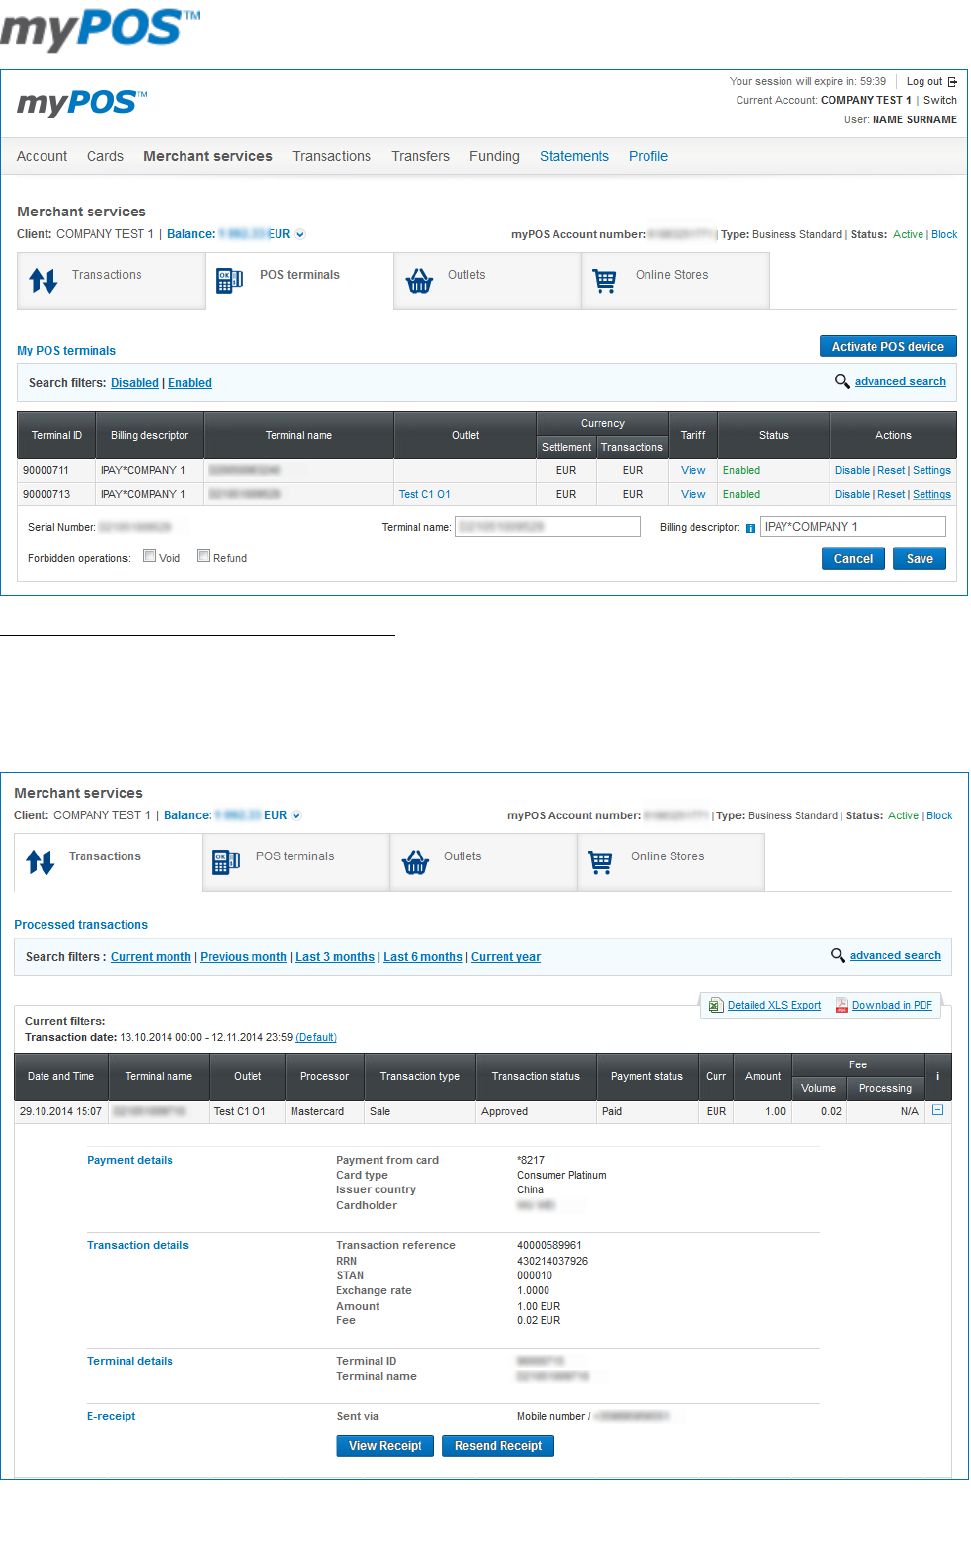The width and height of the screenshot is (971, 1557).
Task: Reset terminal 90000711
Action: 891,470
